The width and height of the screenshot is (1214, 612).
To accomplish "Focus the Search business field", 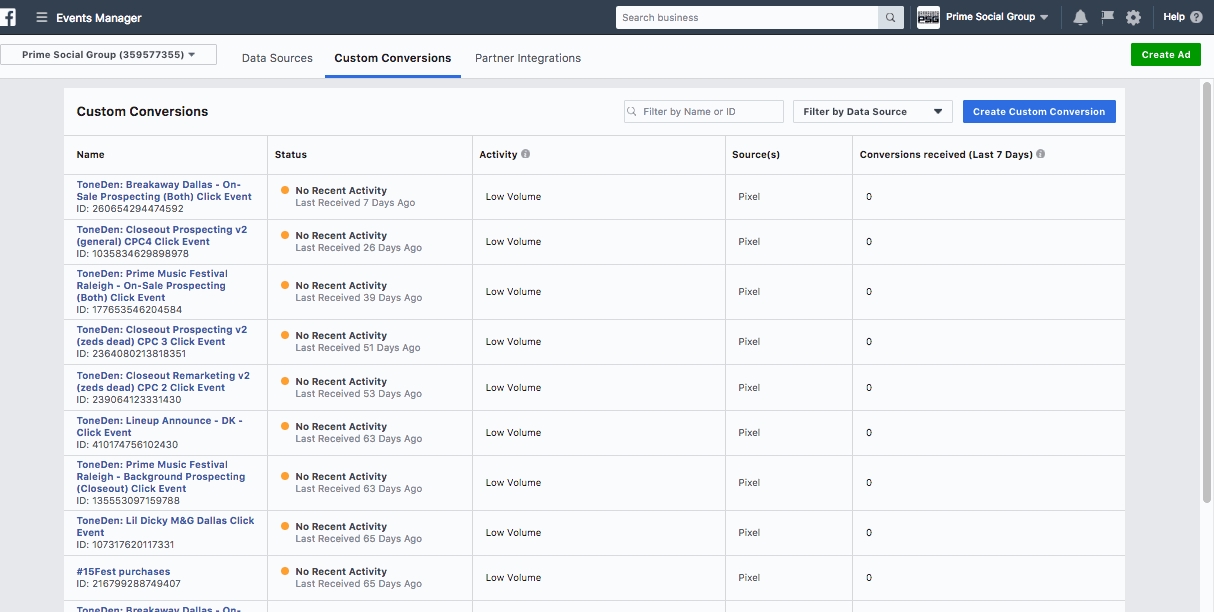I will tap(747, 17).
